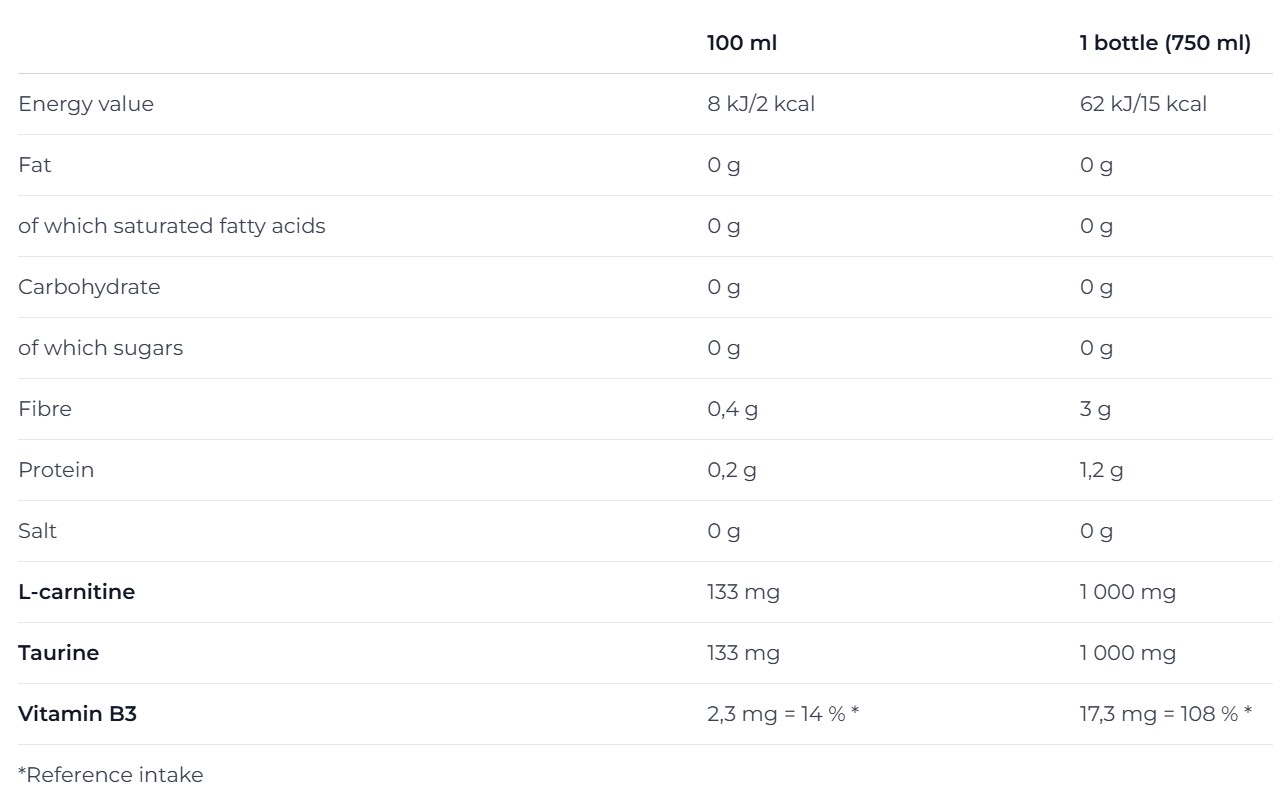
Task: Click the 100 ml column header
Action: tap(742, 43)
